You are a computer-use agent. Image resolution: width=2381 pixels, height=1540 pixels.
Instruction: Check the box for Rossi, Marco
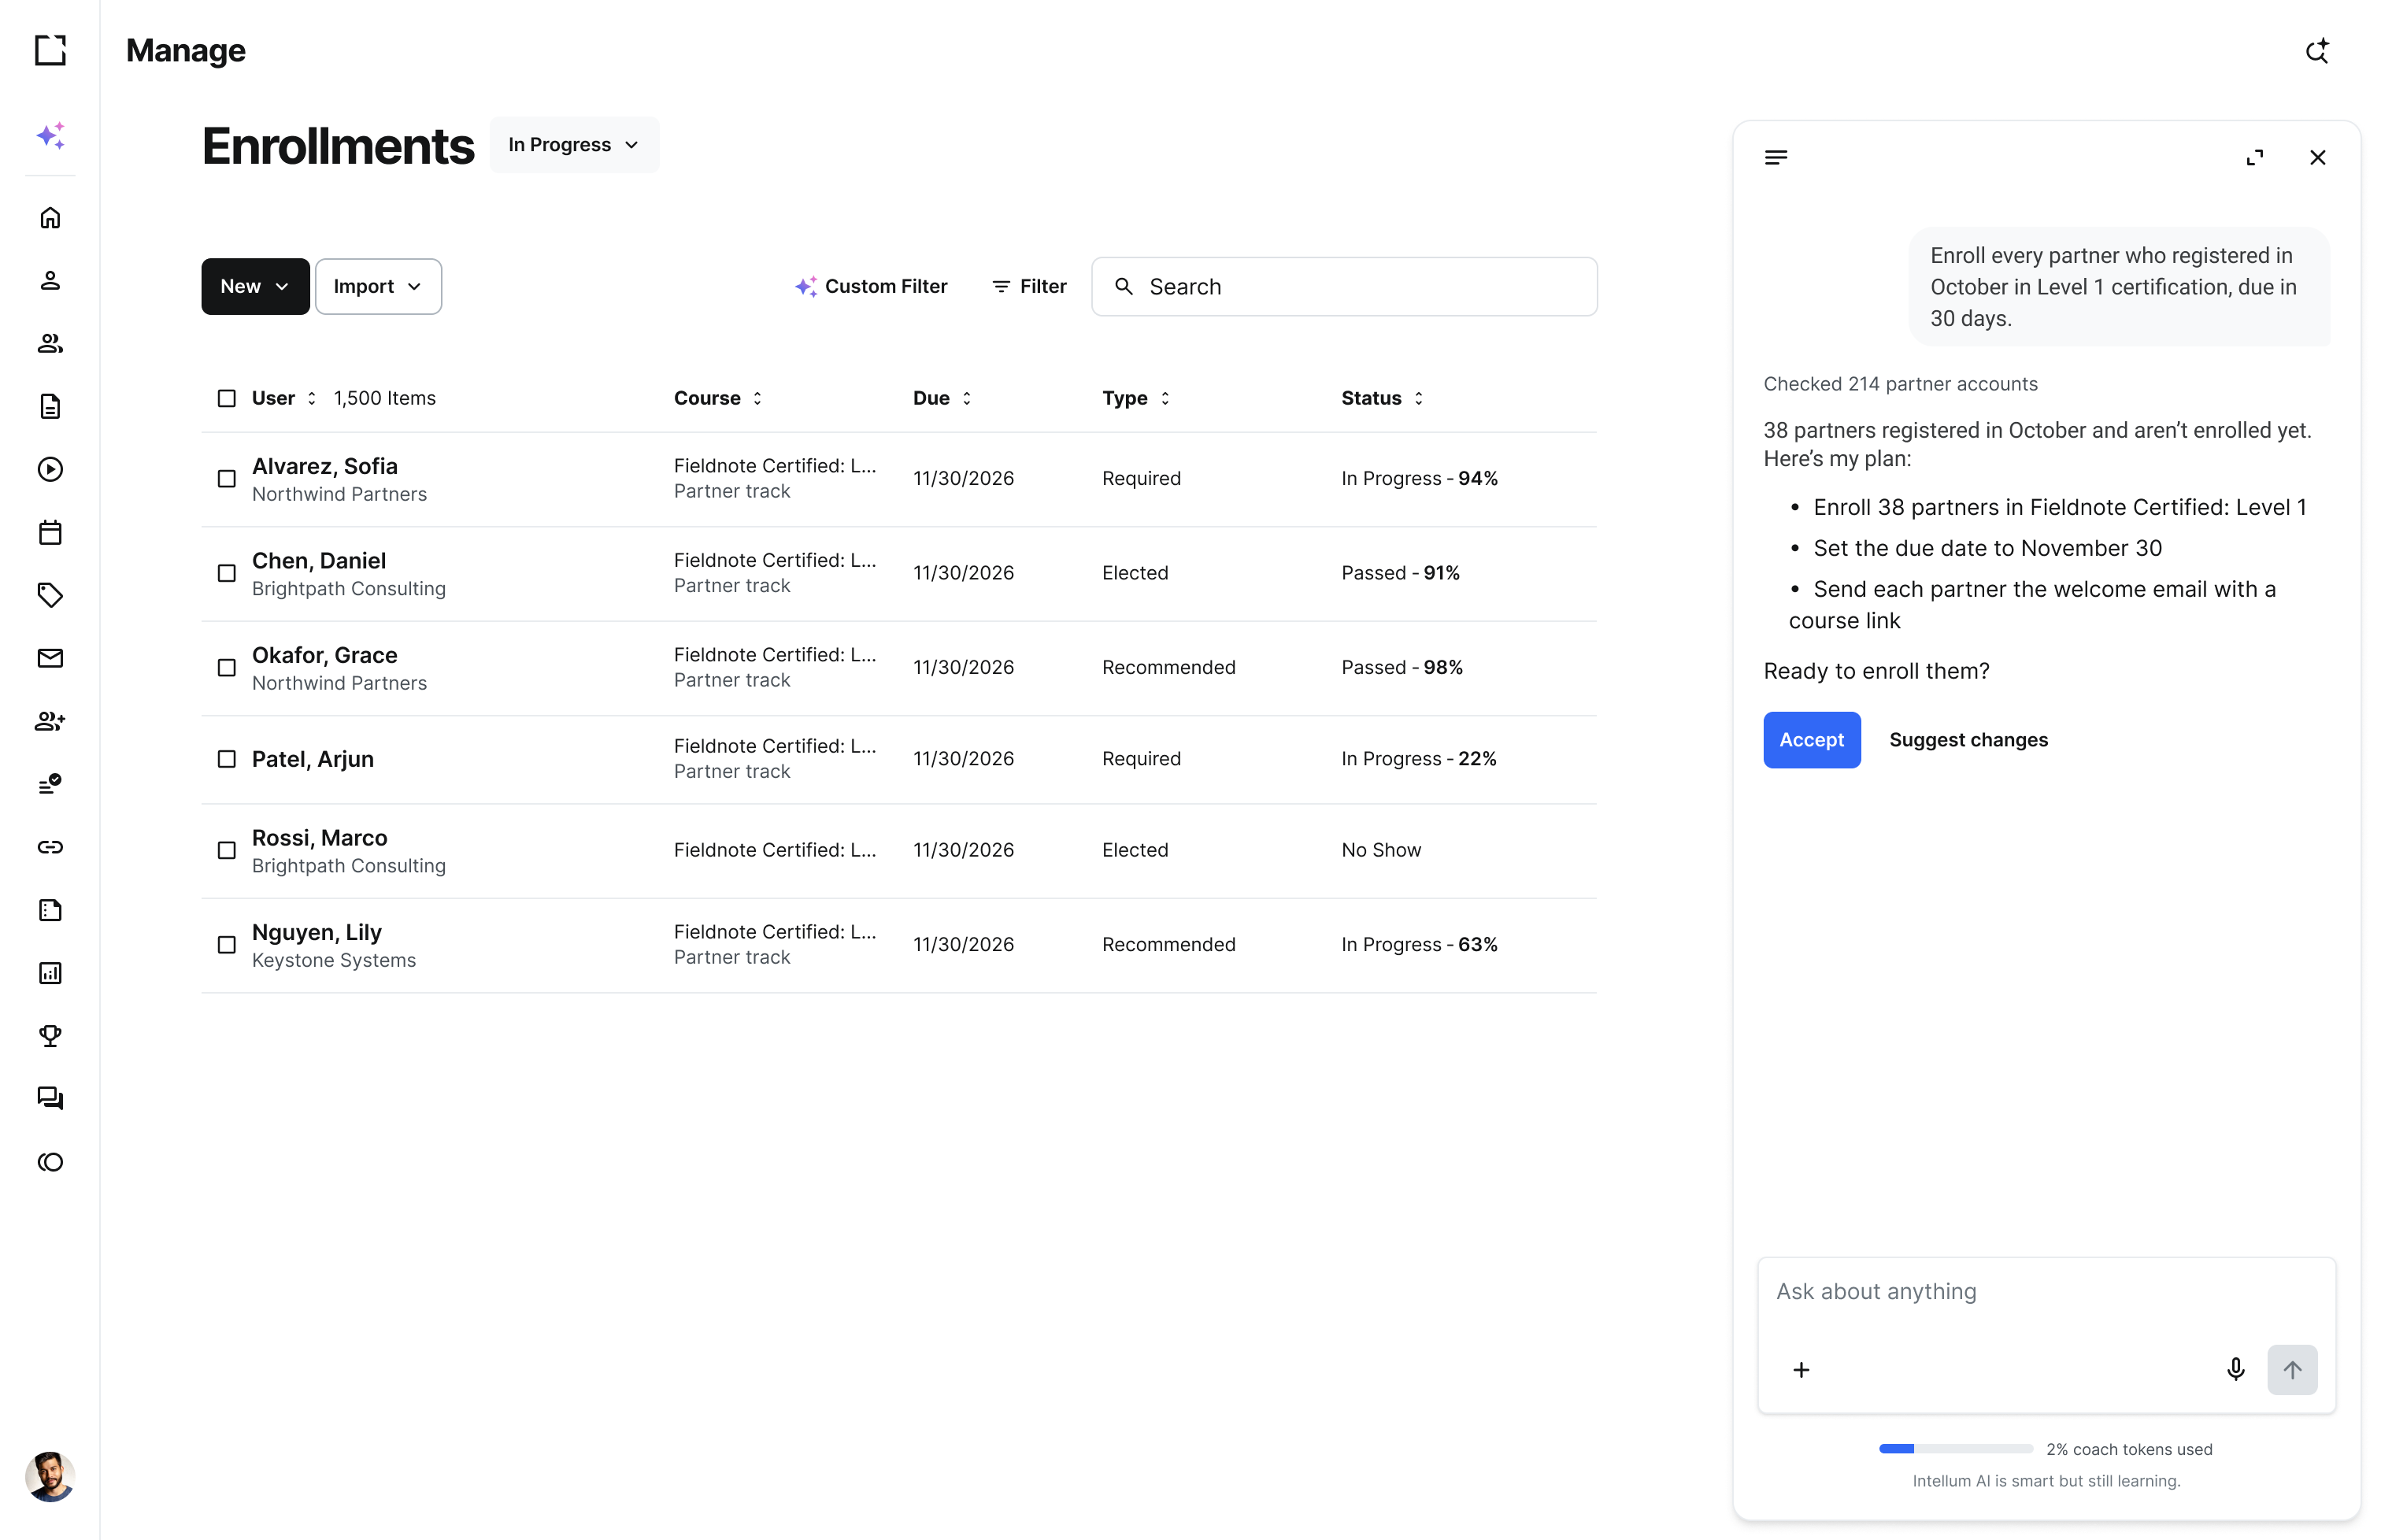coord(227,850)
